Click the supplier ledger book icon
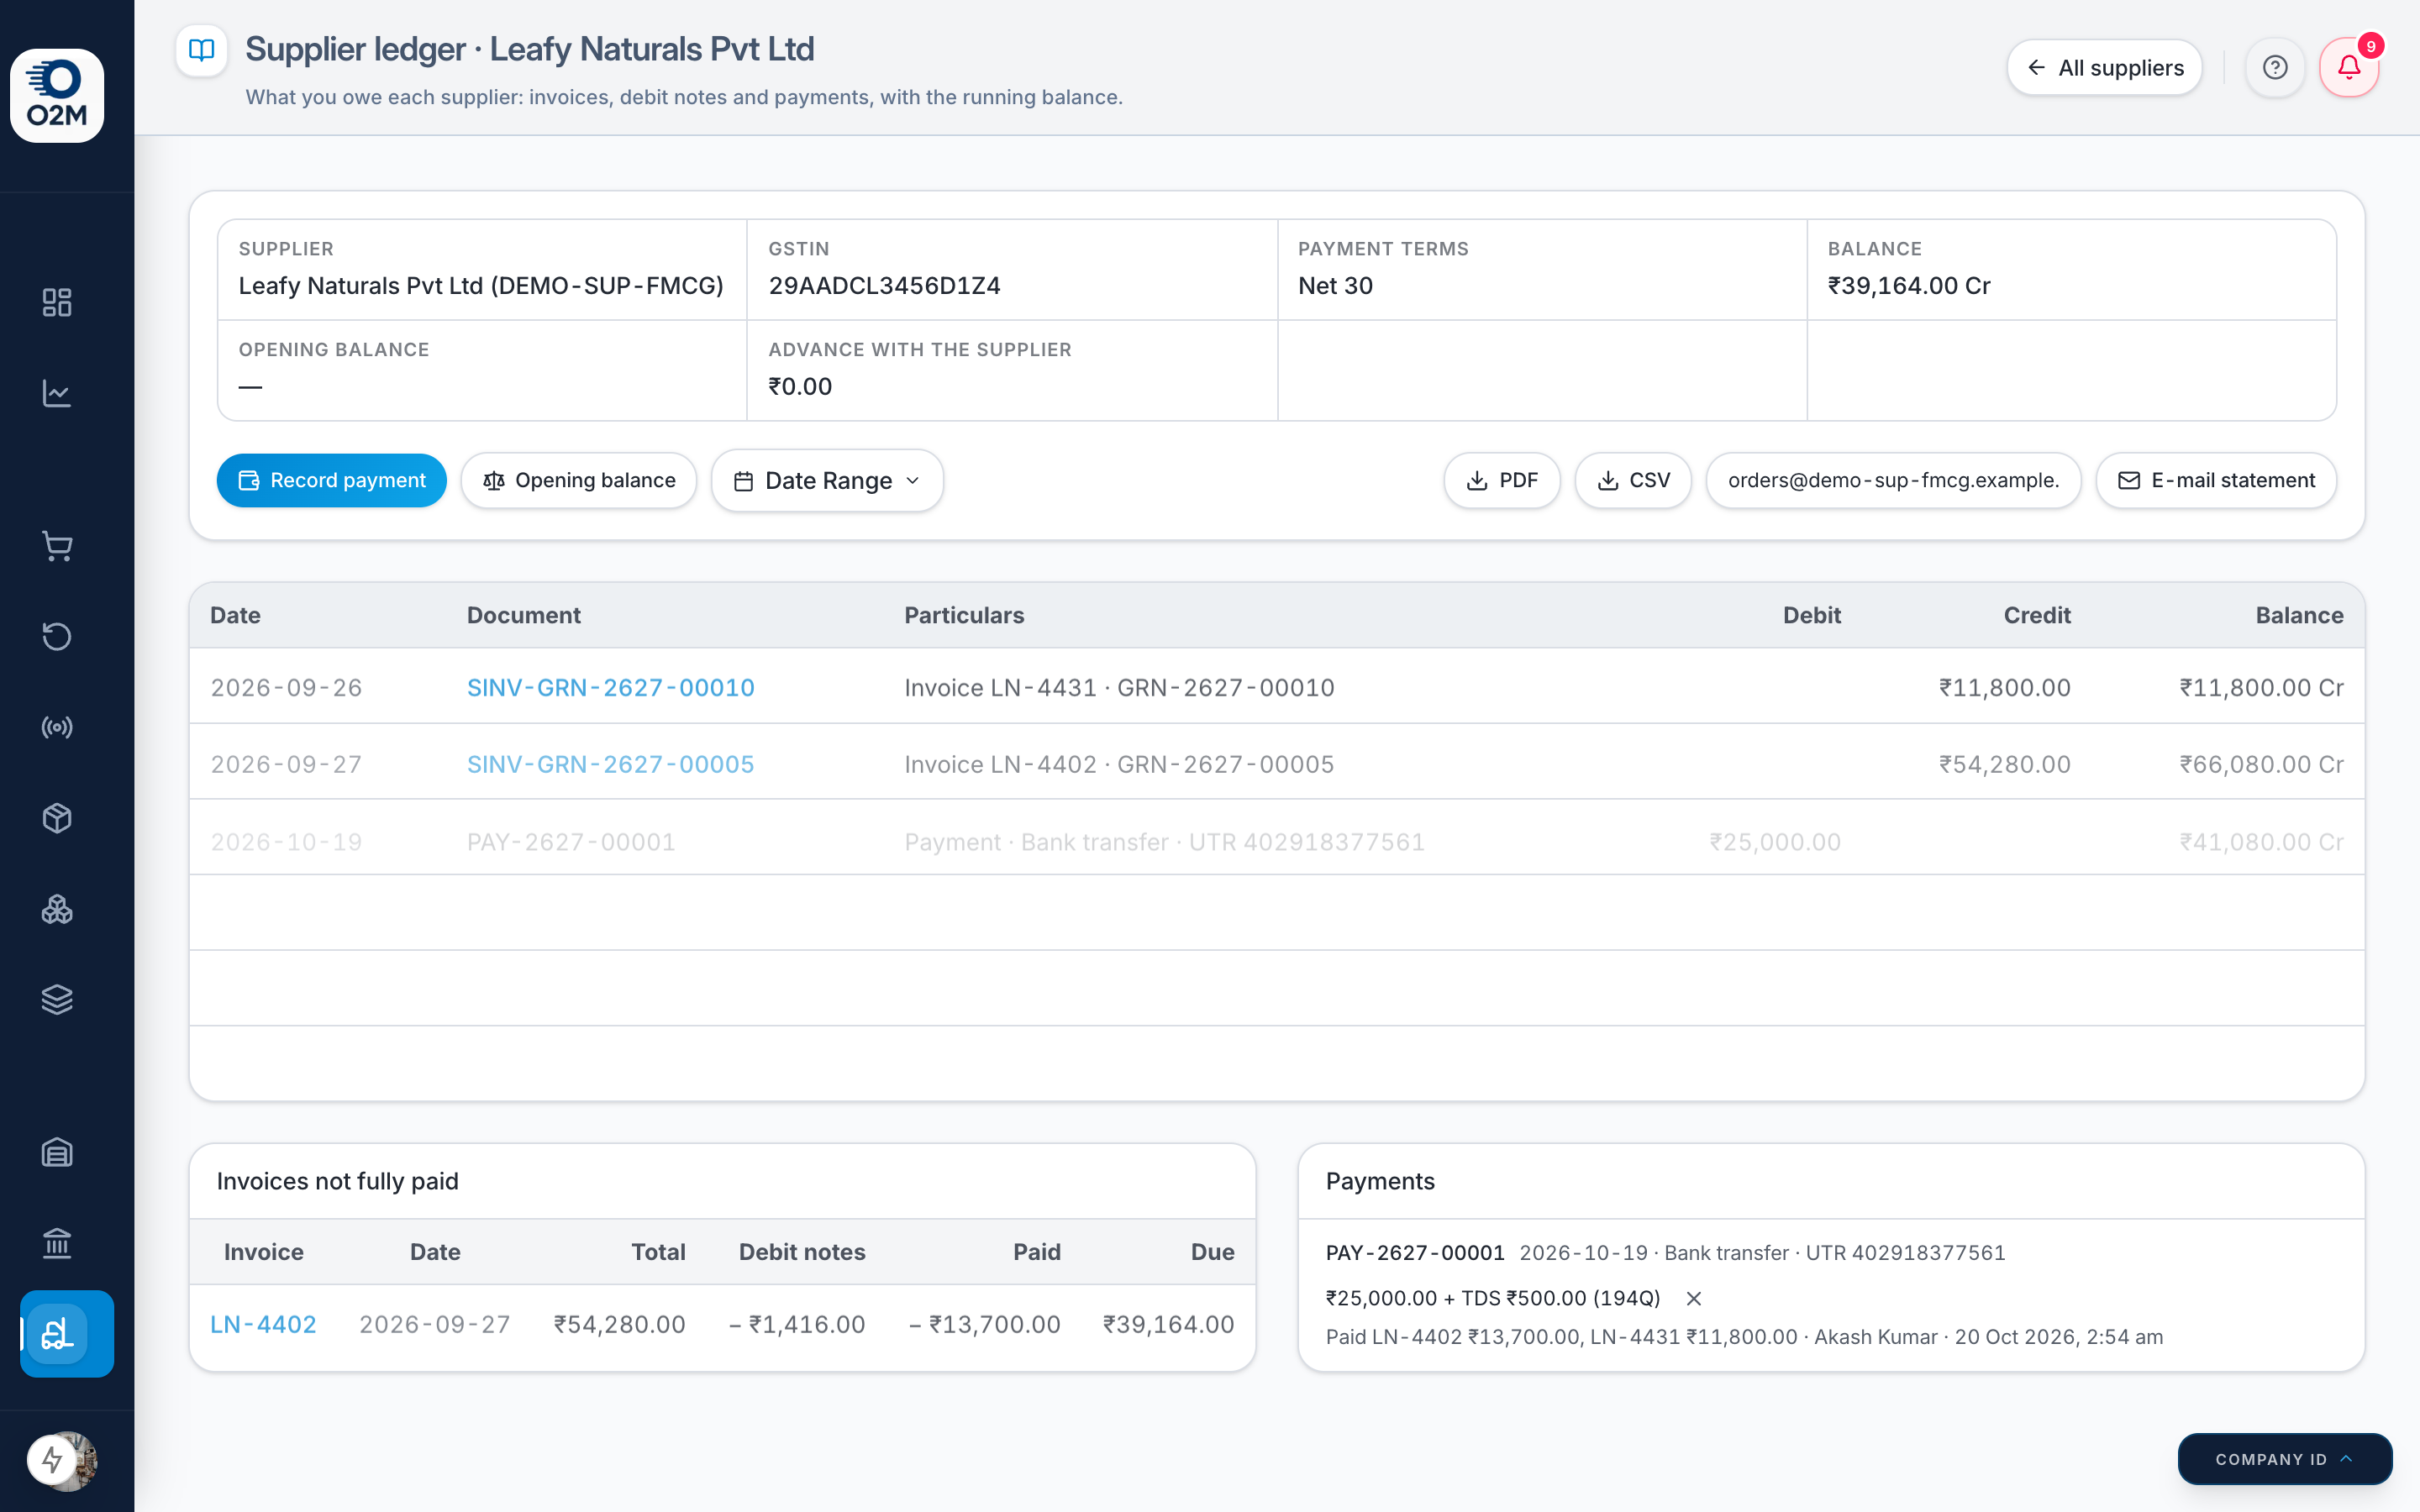Viewport: 2420px width, 1512px height. (x=202, y=50)
